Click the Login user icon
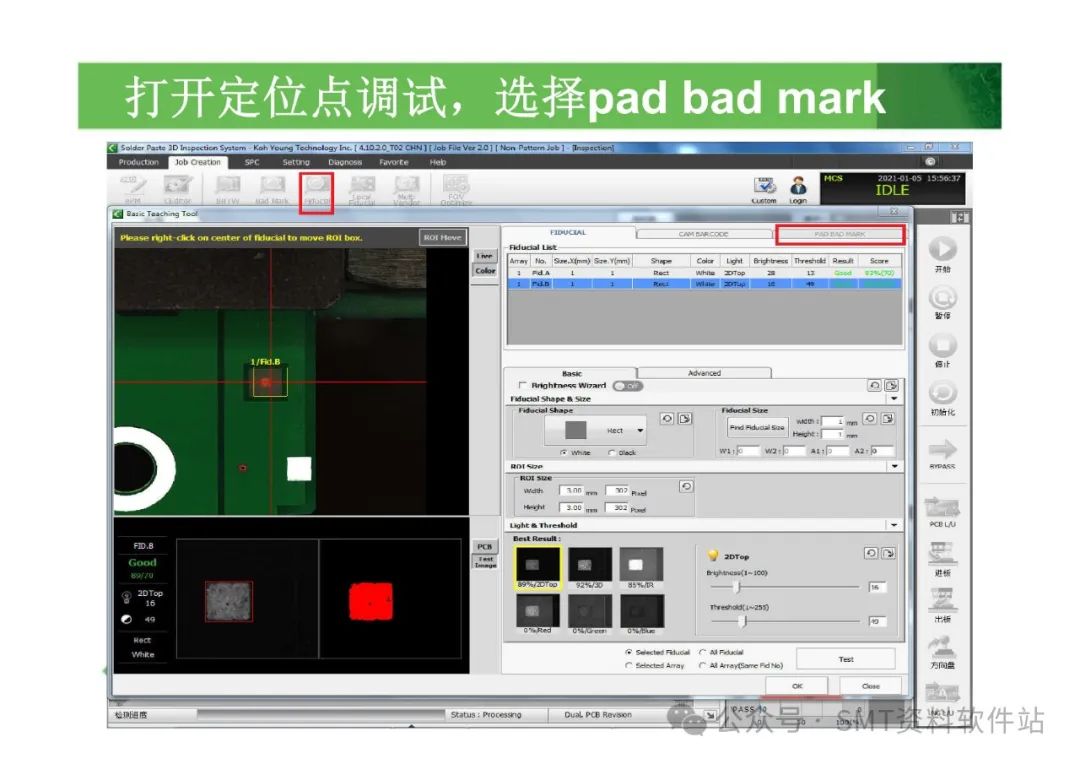 798,190
